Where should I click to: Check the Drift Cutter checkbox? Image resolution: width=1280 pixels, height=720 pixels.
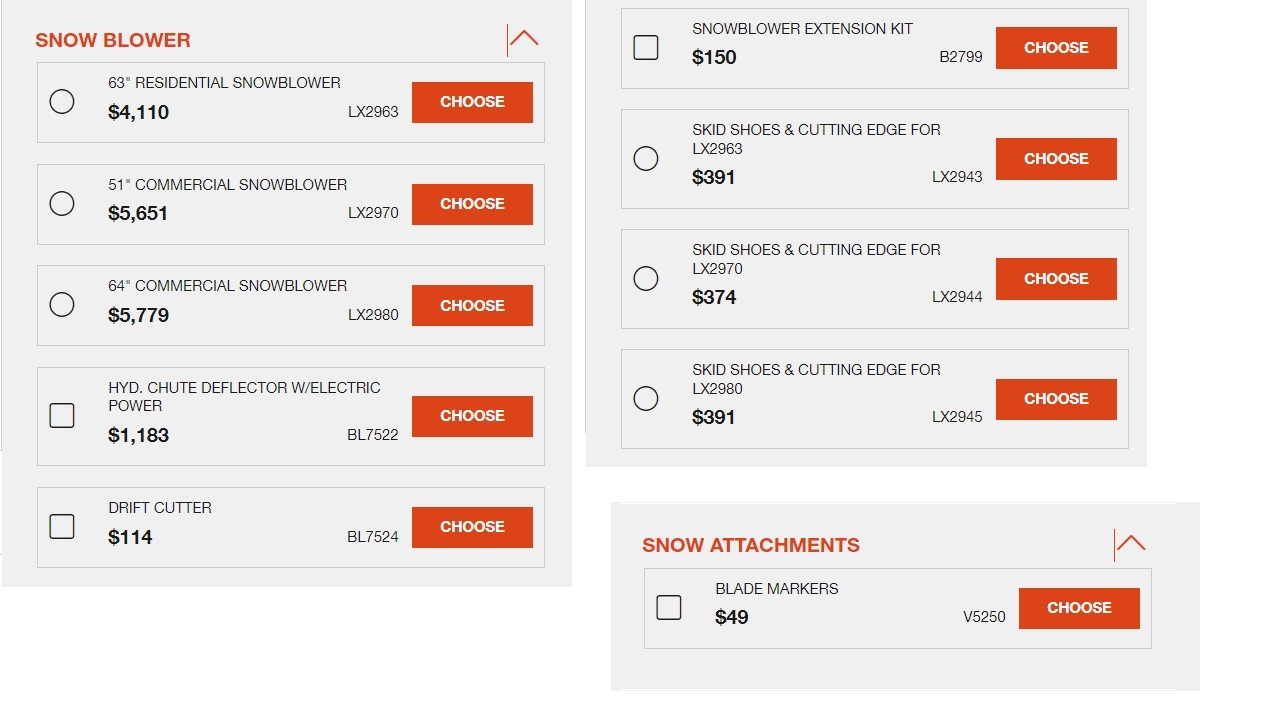point(62,527)
